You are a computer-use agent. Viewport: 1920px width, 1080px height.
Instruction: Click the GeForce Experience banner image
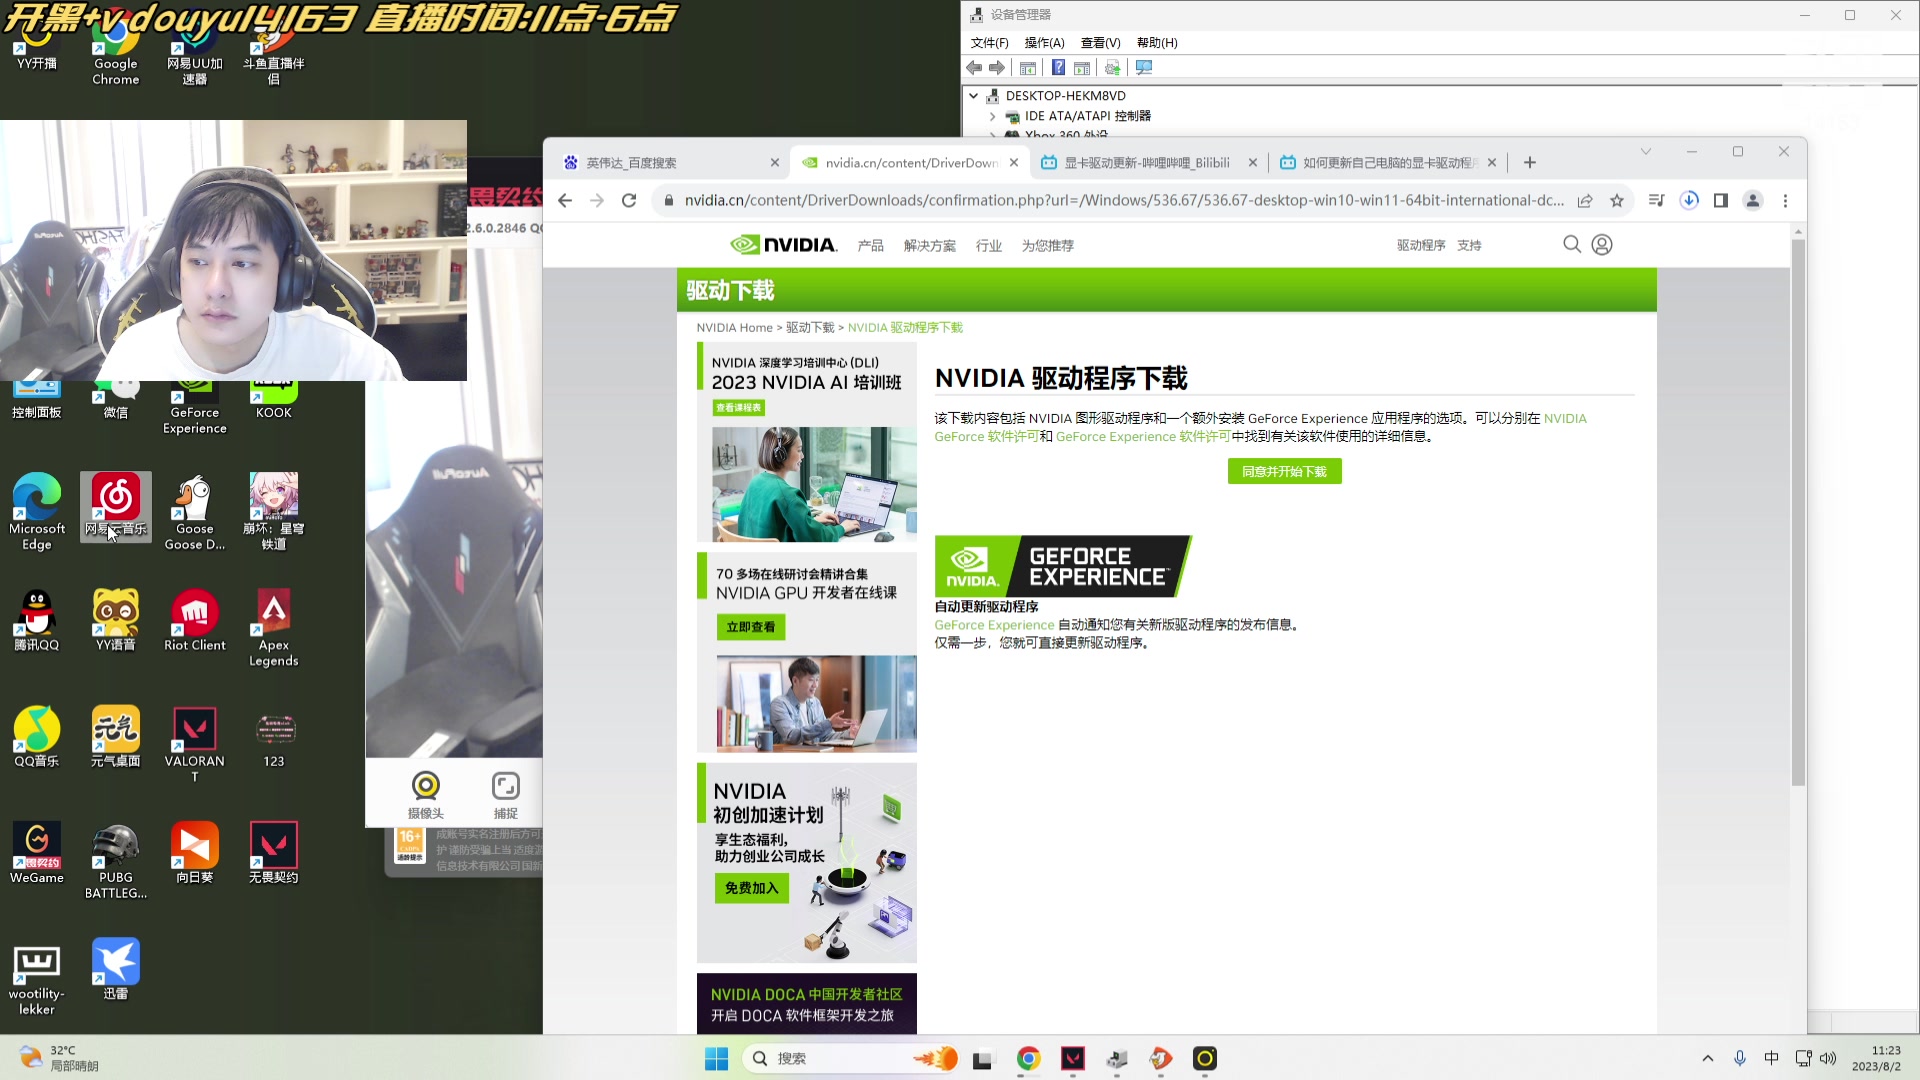point(1063,566)
